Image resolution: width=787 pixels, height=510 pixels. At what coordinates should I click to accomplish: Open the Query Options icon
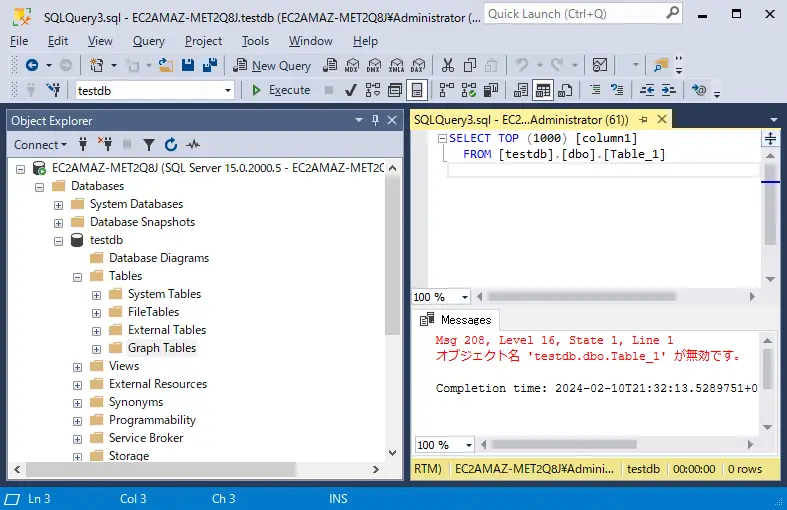click(x=395, y=90)
